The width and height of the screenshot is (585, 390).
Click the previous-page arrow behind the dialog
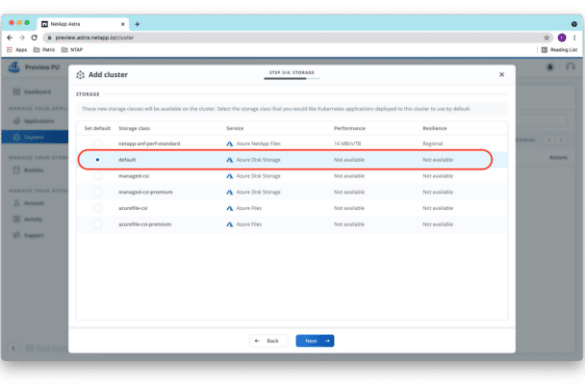(549, 140)
